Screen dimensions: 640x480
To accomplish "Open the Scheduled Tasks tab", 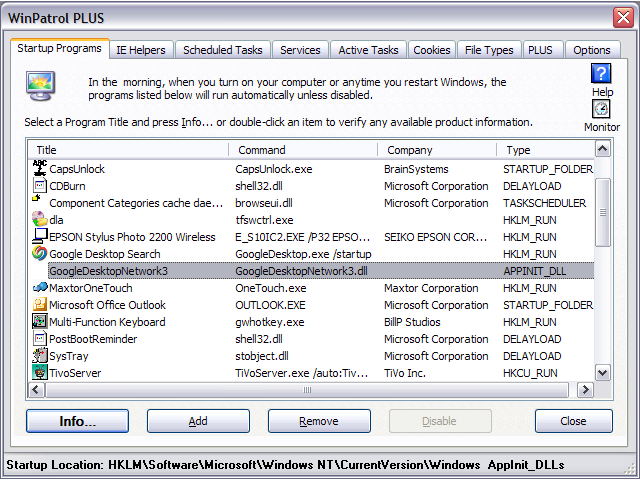I will tap(222, 50).
